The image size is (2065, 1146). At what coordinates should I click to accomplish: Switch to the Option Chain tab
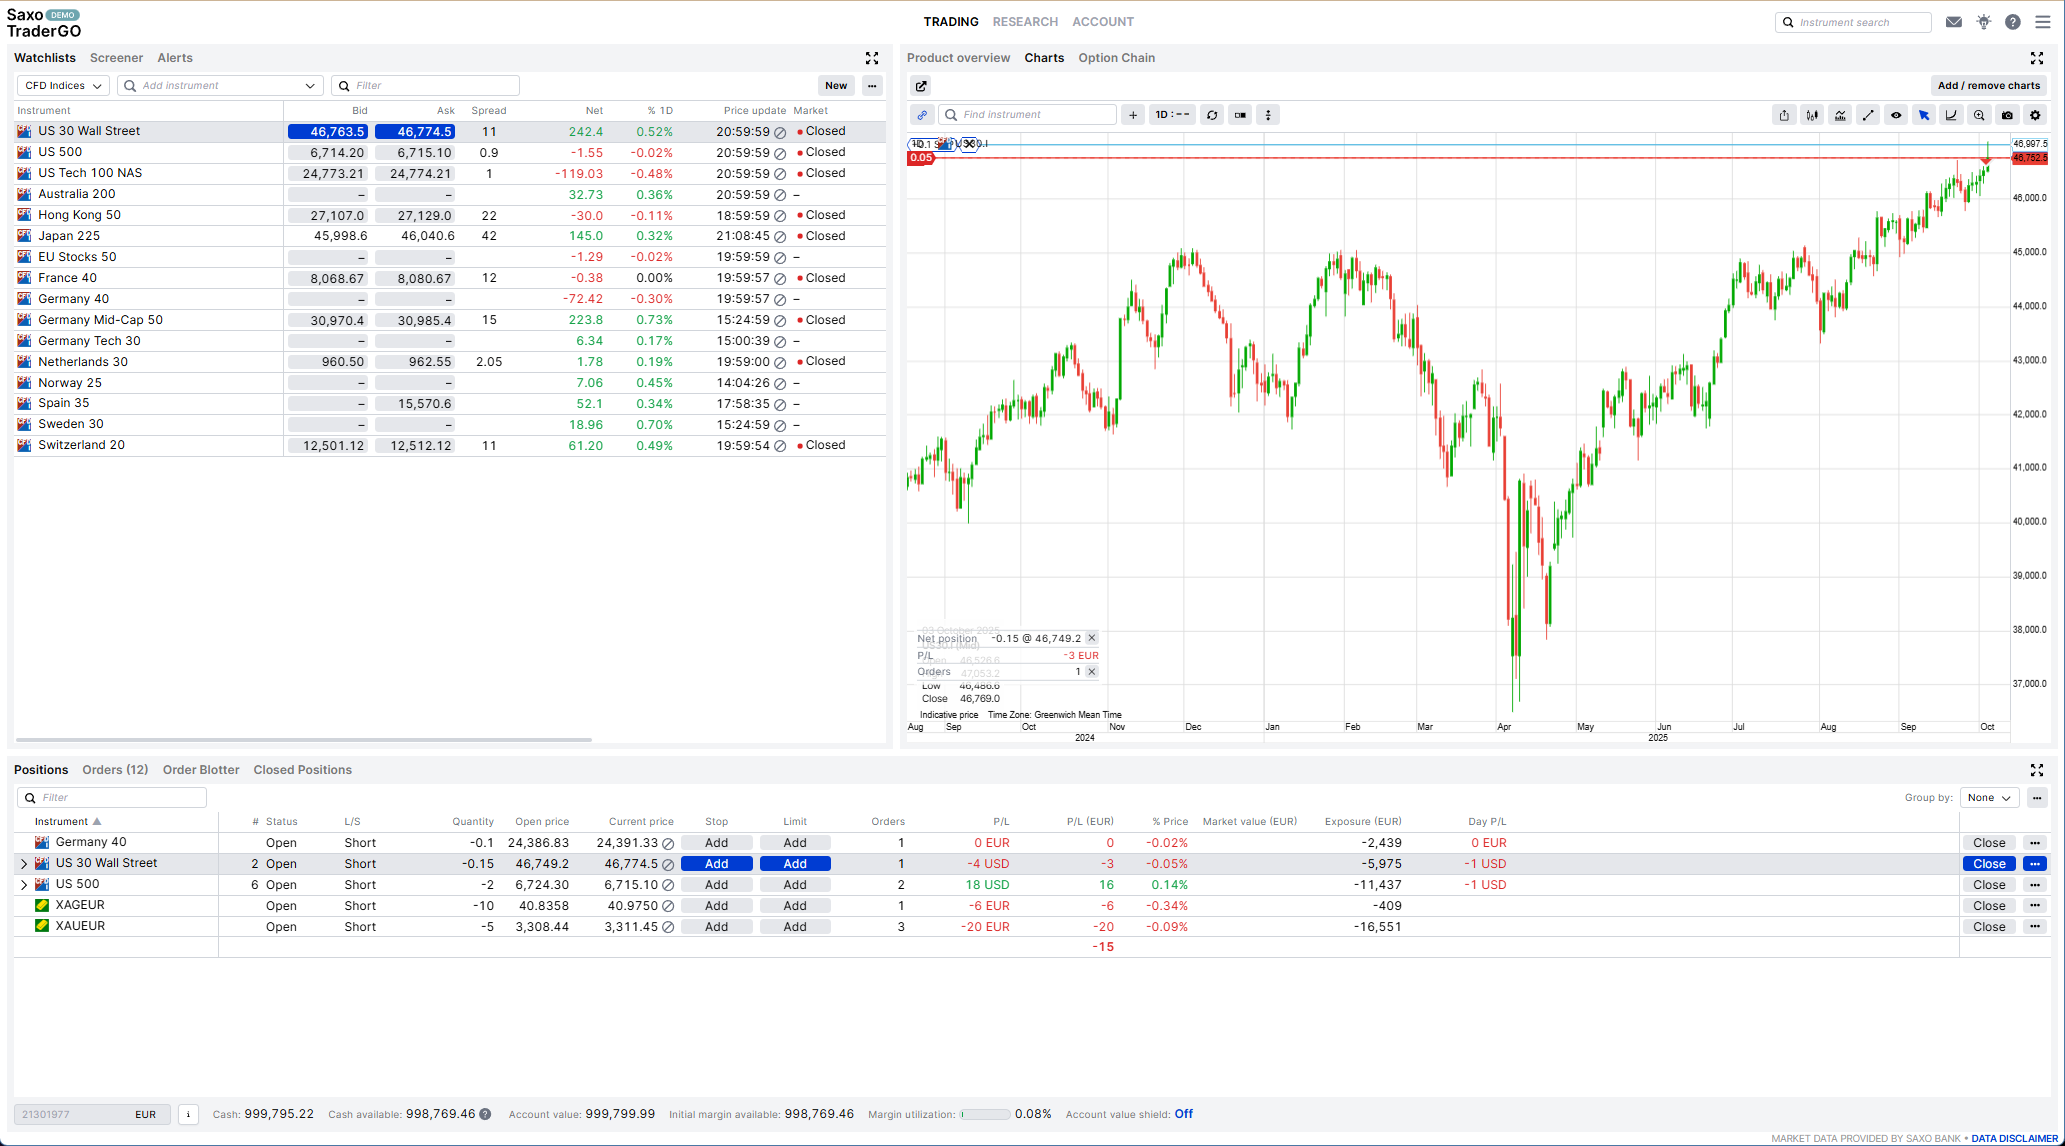(1116, 57)
